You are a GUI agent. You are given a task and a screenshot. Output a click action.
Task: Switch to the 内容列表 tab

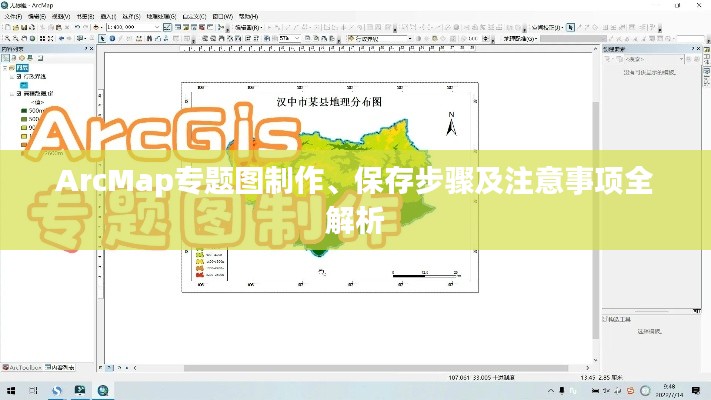(60, 367)
